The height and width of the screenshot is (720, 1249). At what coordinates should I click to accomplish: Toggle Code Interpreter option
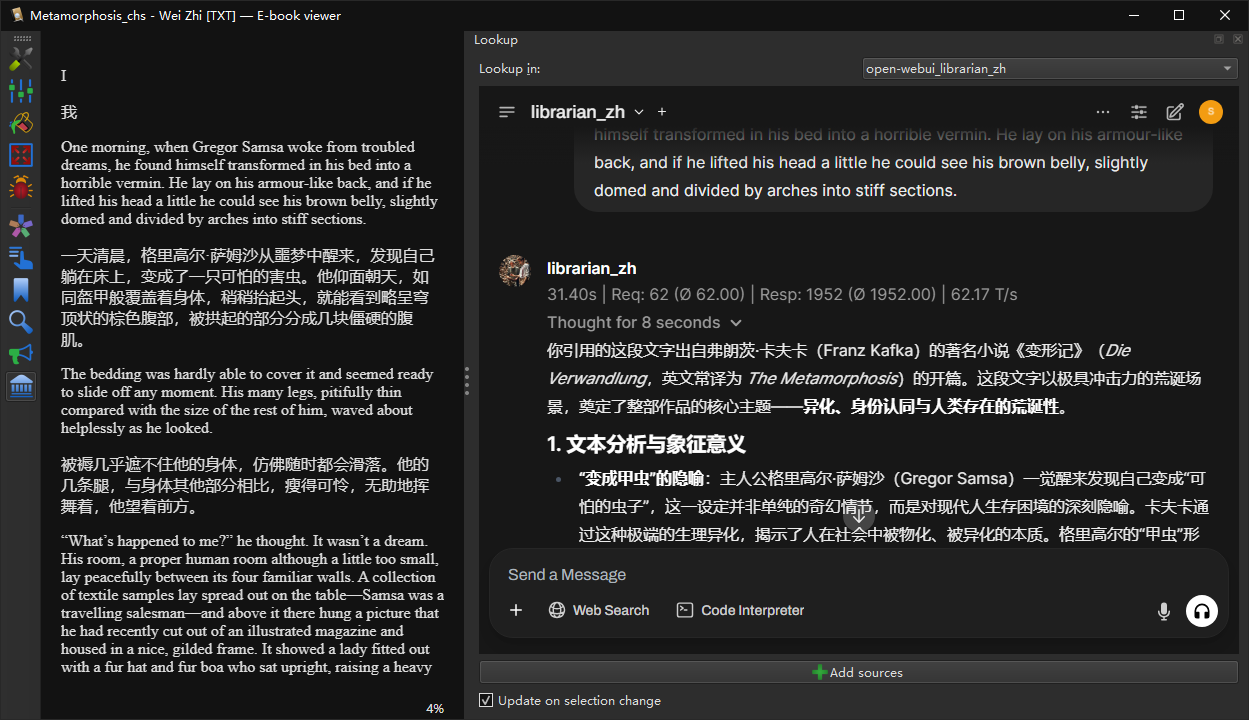740,610
